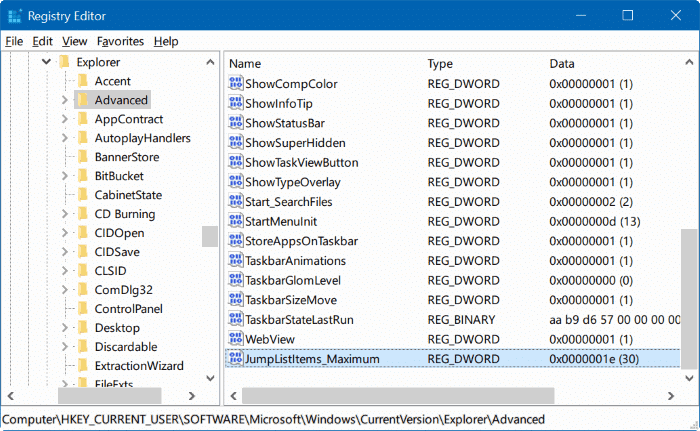Viewport: 700px width, 431px height.
Task: Click the Advanced key folder icon
Action: 83,100
